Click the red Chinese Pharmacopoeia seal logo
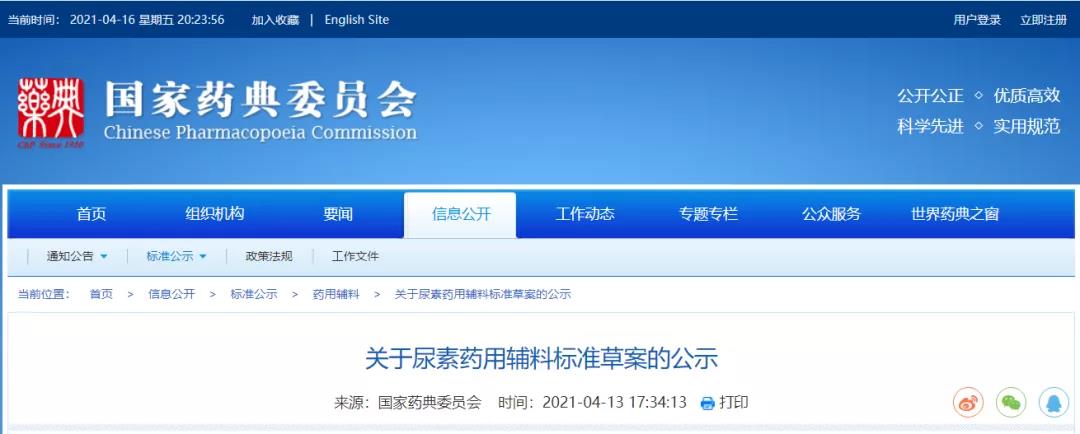The width and height of the screenshot is (1080, 434). 51,112
